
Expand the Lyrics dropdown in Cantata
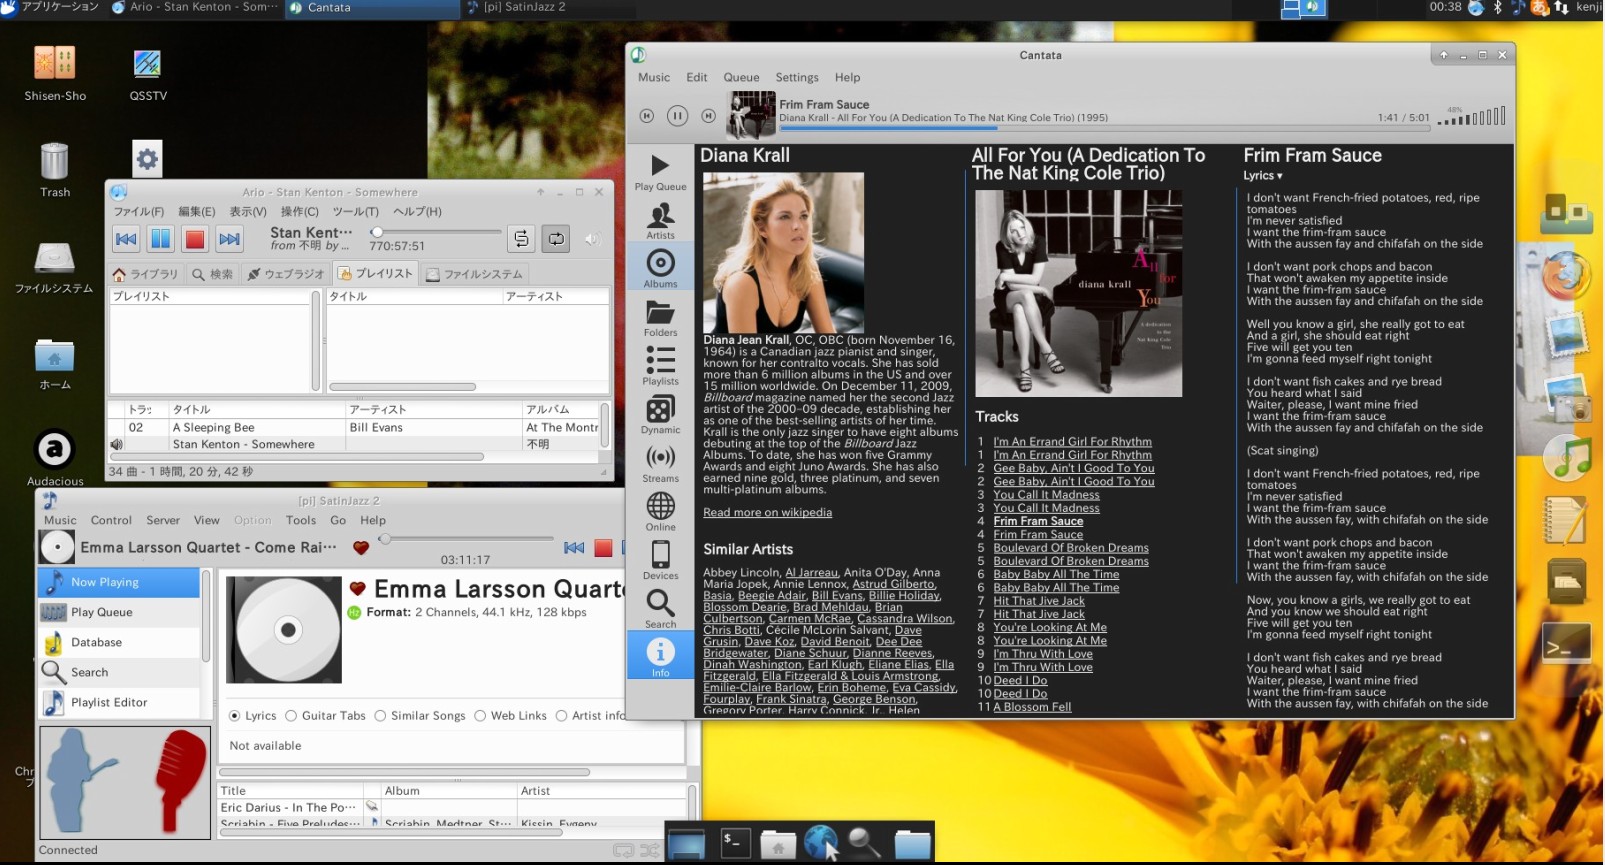(1262, 176)
